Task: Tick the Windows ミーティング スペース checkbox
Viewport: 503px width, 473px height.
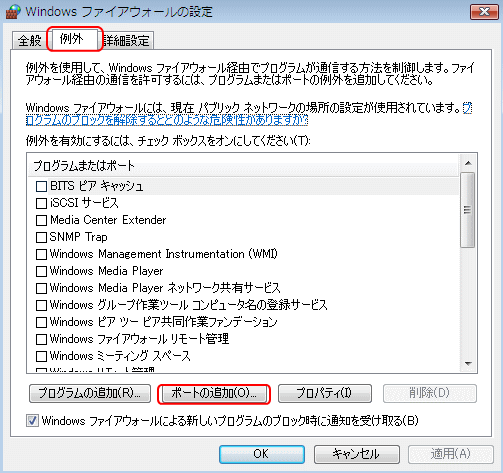Action: 41,356
